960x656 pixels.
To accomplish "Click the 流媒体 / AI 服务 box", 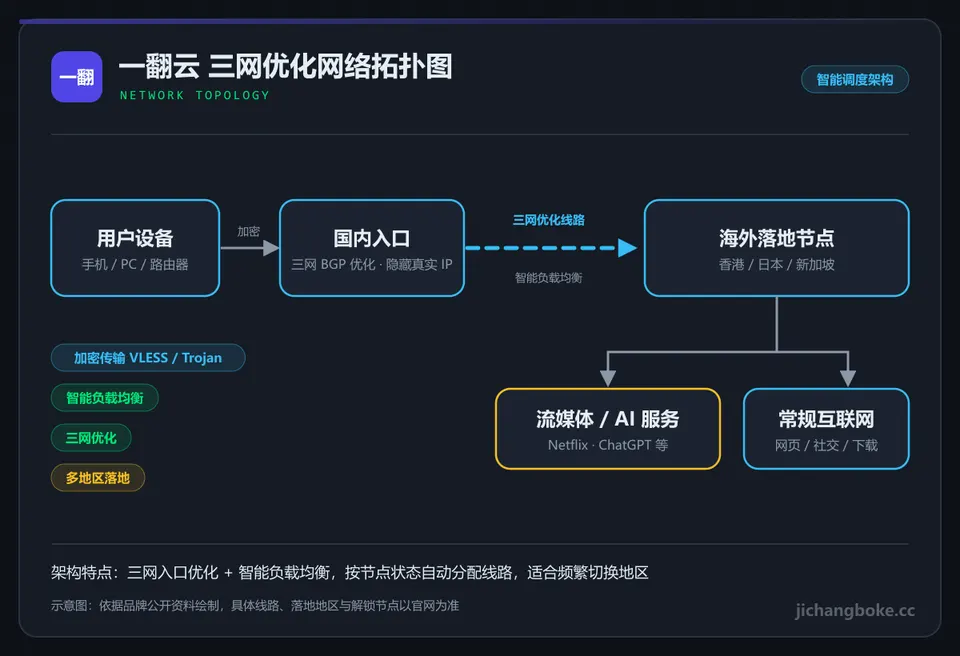I will 607,429.
